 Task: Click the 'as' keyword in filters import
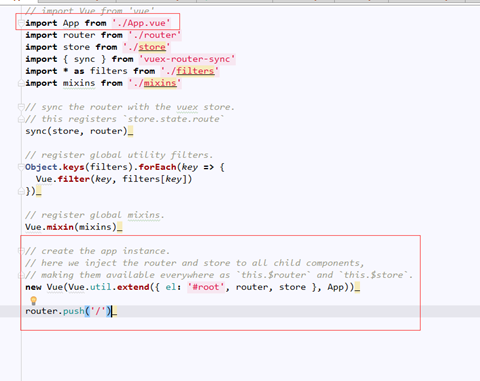[79, 71]
